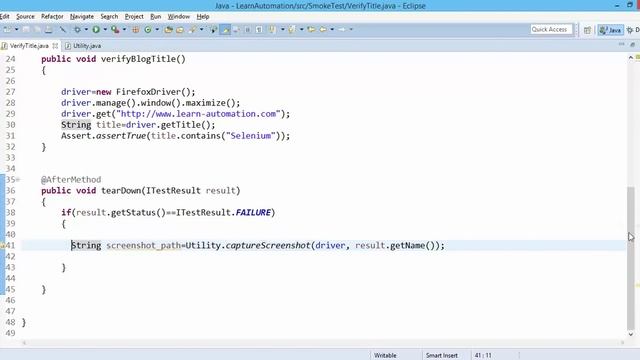This screenshot has height=360, width=640.
Task: Switch to the Debug perspective
Action: pyautogui.click(x=633, y=30)
